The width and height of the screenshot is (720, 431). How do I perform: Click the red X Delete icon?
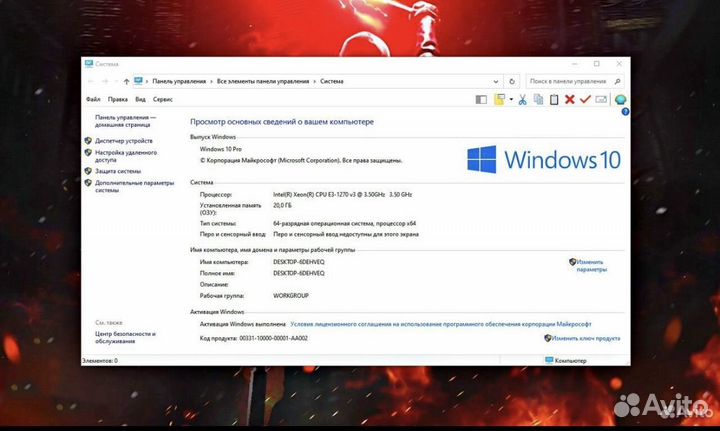(570, 99)
